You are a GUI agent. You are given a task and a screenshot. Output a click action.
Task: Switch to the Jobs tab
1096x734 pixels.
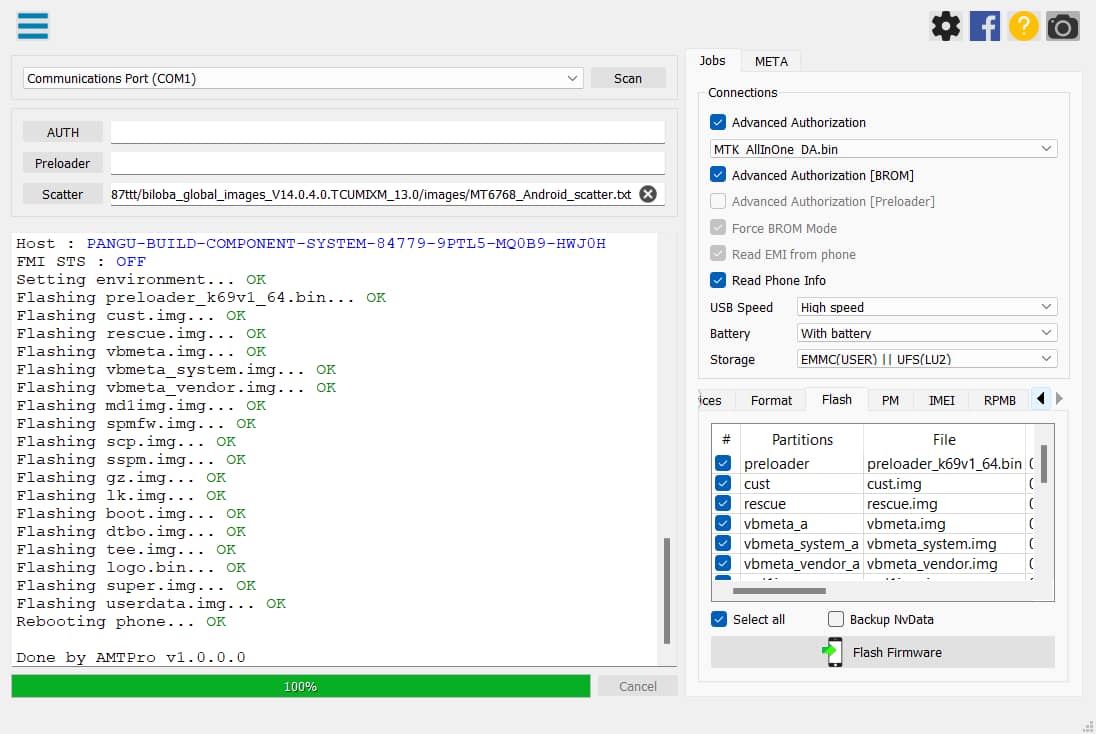[712, 61]
